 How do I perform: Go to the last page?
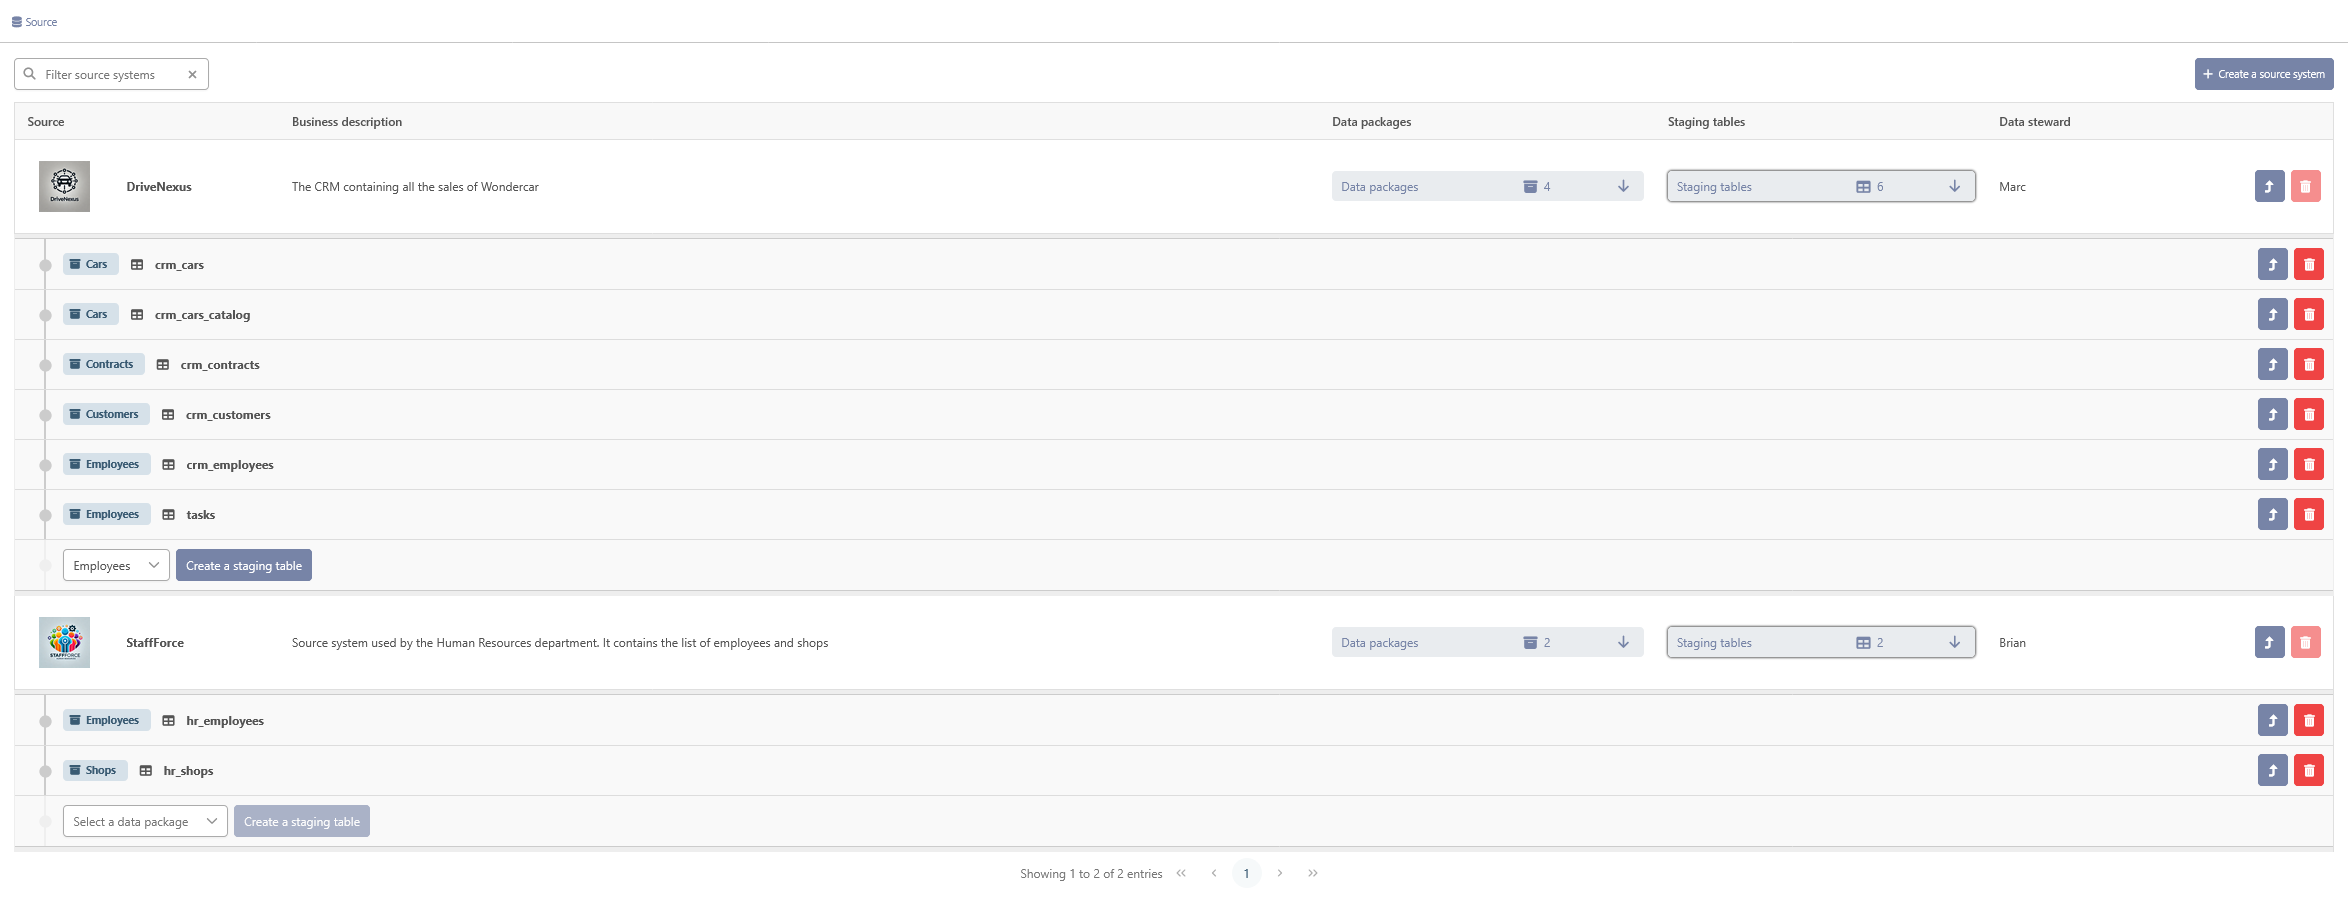[x=1313, y=873]
